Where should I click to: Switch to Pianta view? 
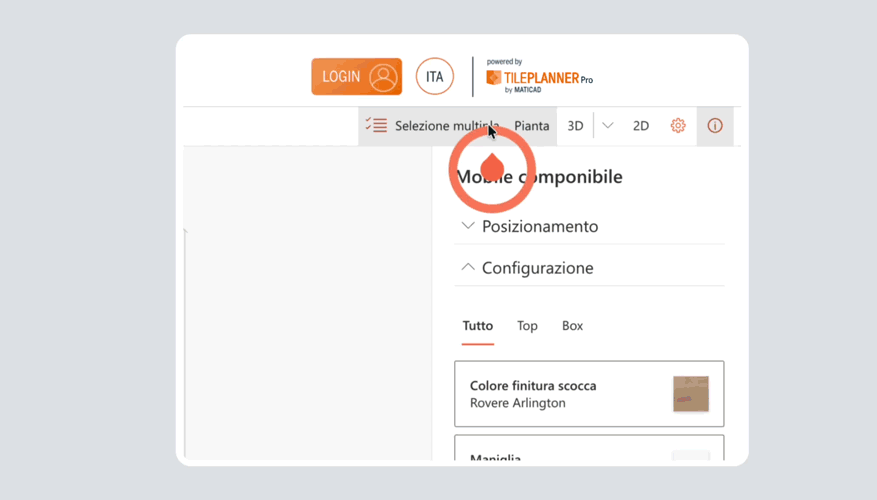pyautogui.click(x=531, y=126)
